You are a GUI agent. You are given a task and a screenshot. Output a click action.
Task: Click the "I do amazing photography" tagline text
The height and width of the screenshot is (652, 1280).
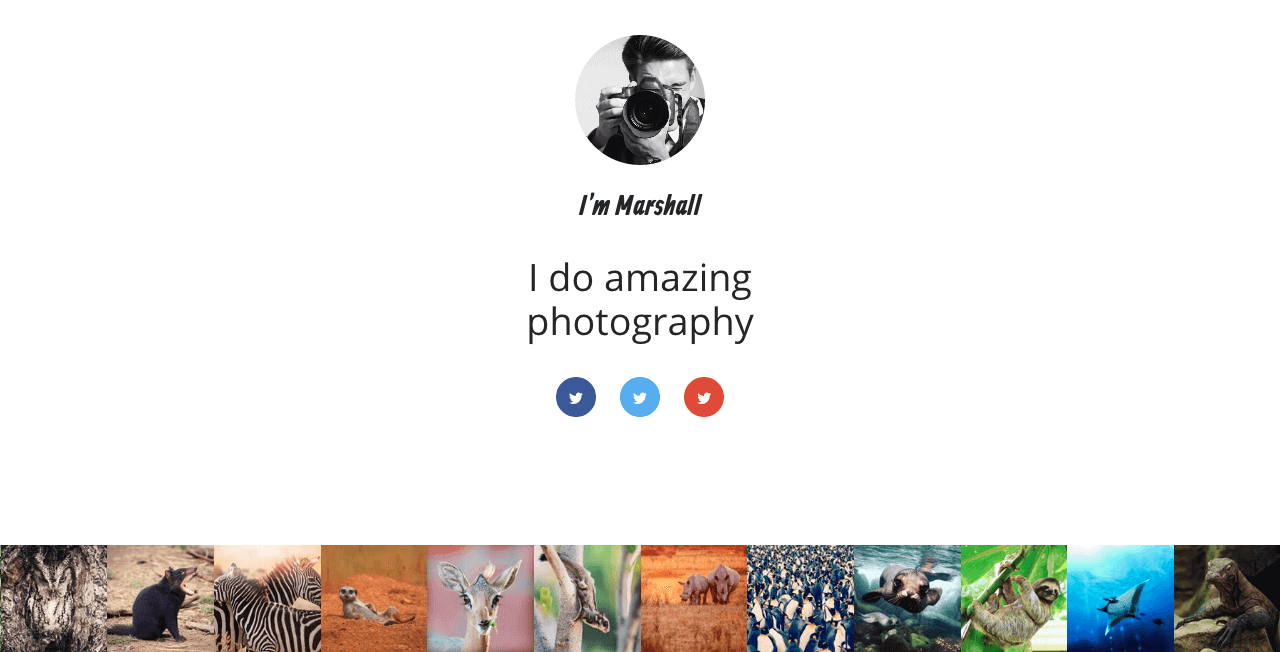tap(640, 299)
